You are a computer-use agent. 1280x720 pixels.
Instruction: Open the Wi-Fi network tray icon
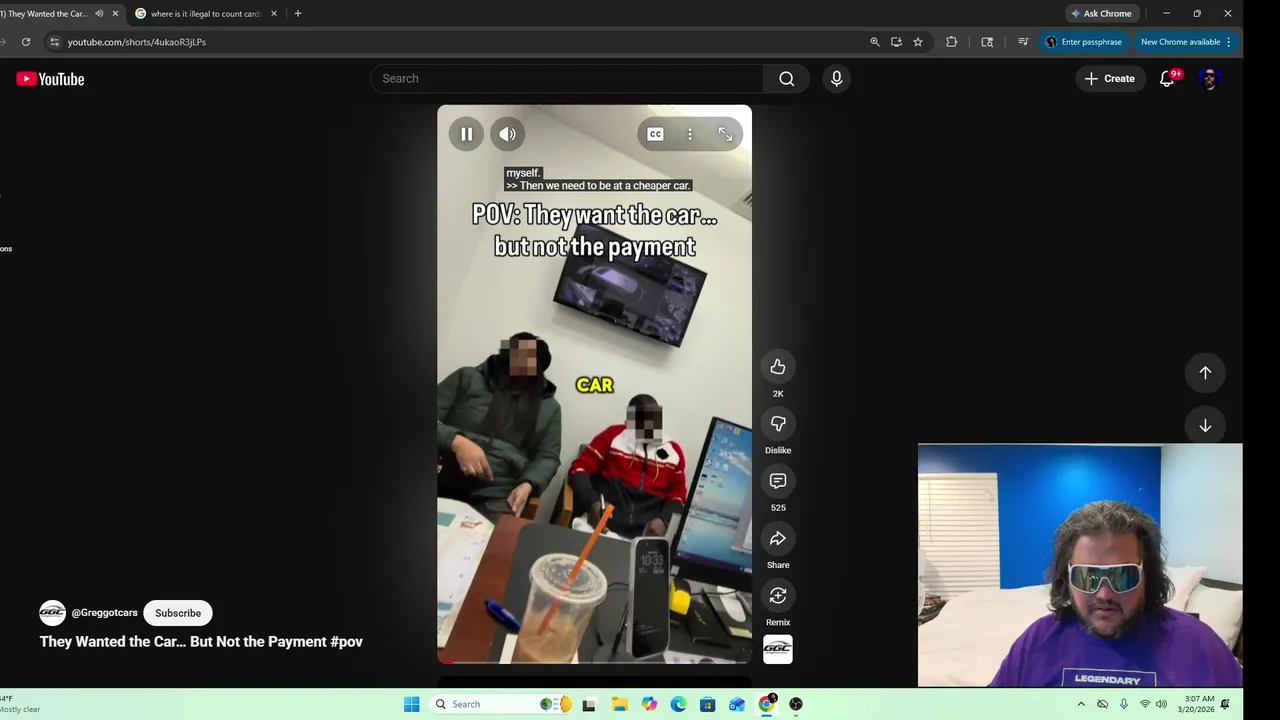(x=1145, y=704)
